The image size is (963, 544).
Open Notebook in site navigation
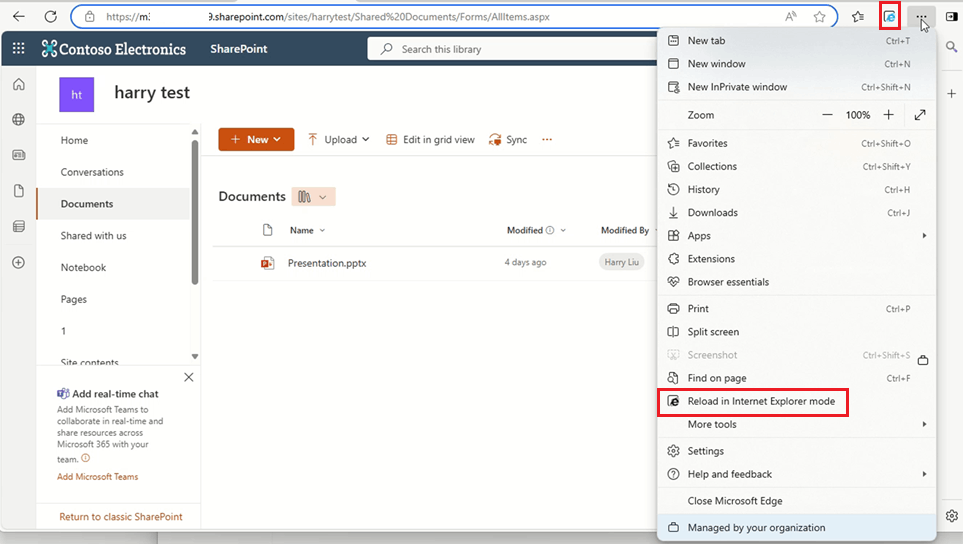[83, 268]
